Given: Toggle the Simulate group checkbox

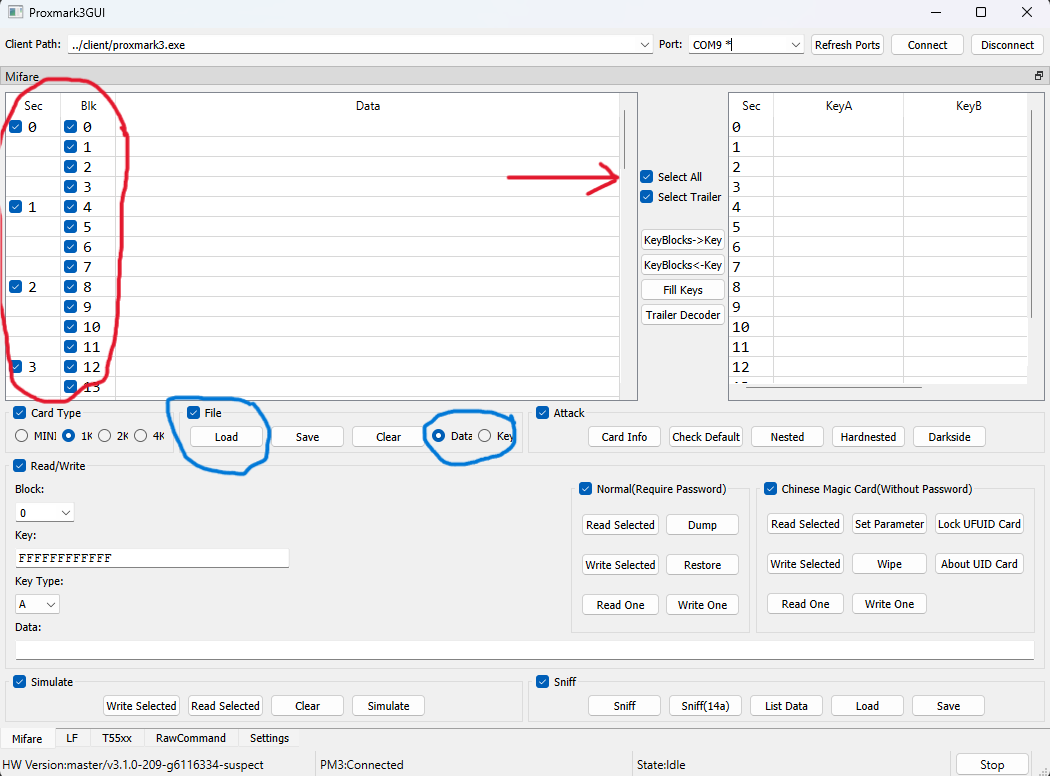Looking at the screenshot, I should tap(19, 682).
